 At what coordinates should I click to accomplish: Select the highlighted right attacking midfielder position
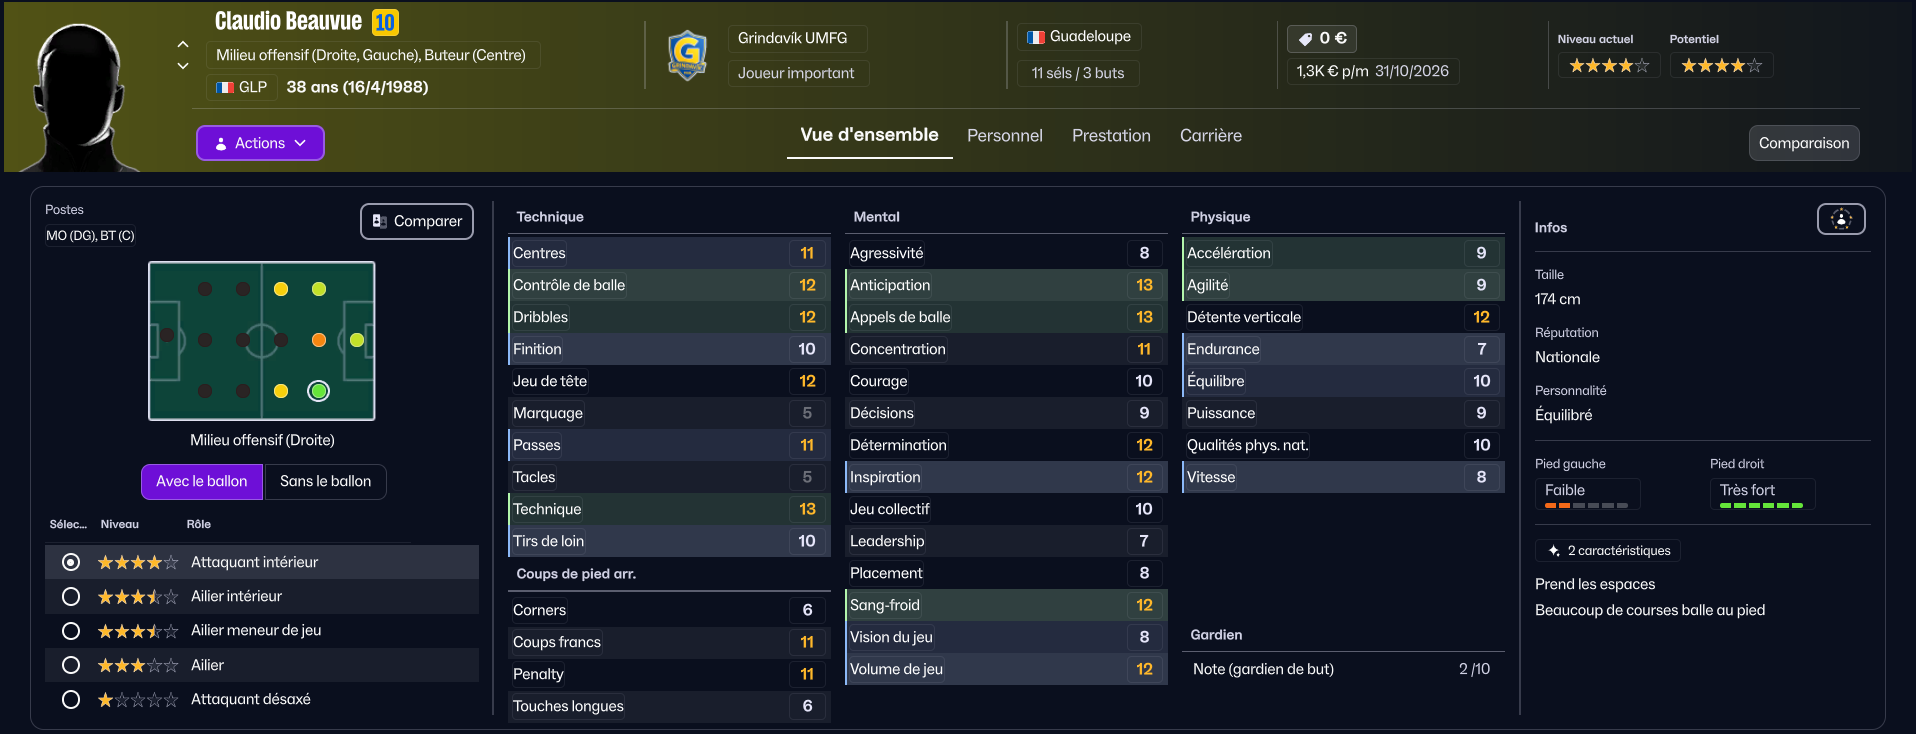point(319,391)
